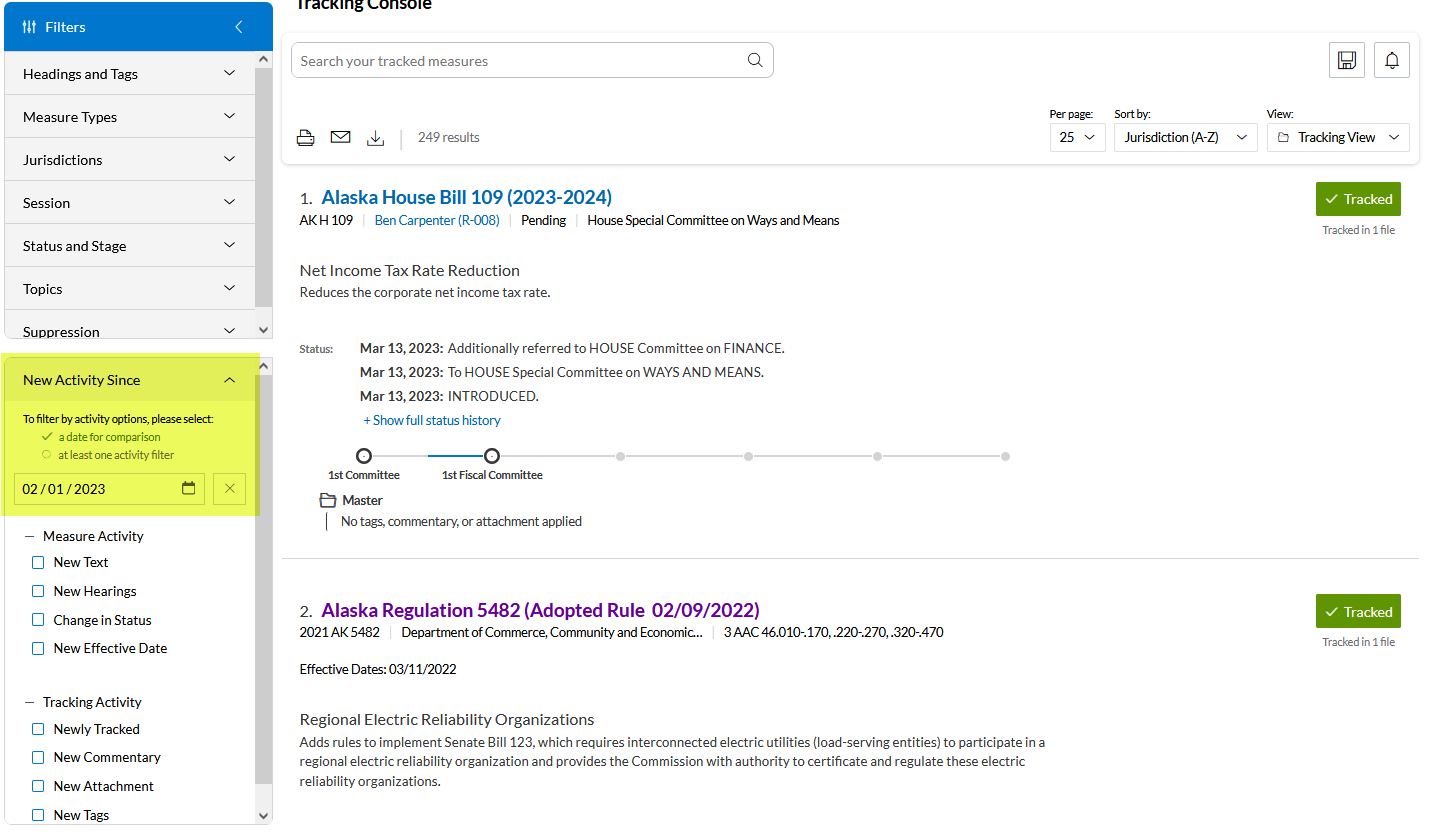Click the save search floppy disk icon
The image size is (1440, 832).
(x=1346, y=60)
